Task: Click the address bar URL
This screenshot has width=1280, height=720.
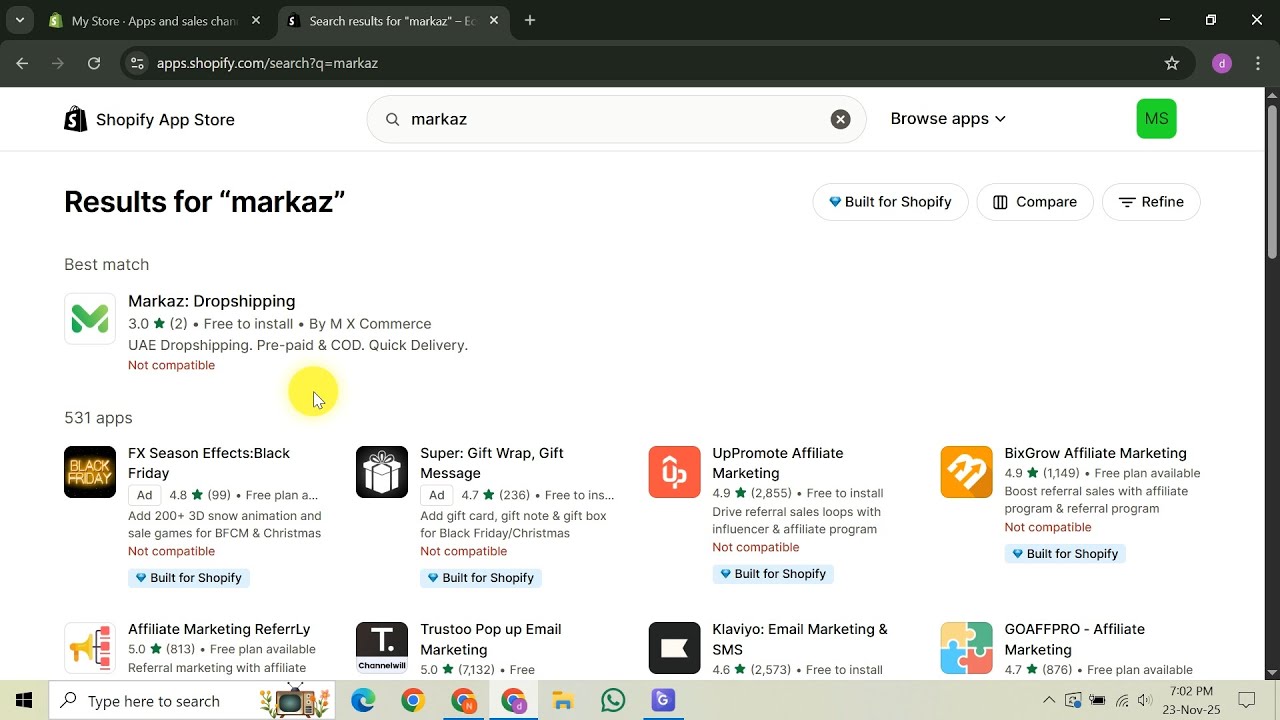Action: 267,63
